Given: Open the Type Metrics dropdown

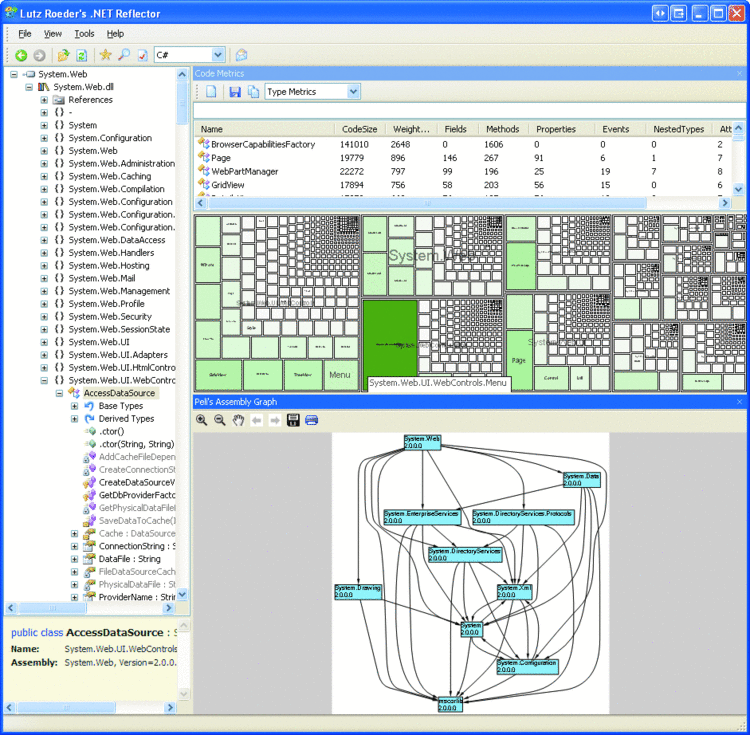Looking at the screenshot, I should pyautogui.click(x=353, y=91).
